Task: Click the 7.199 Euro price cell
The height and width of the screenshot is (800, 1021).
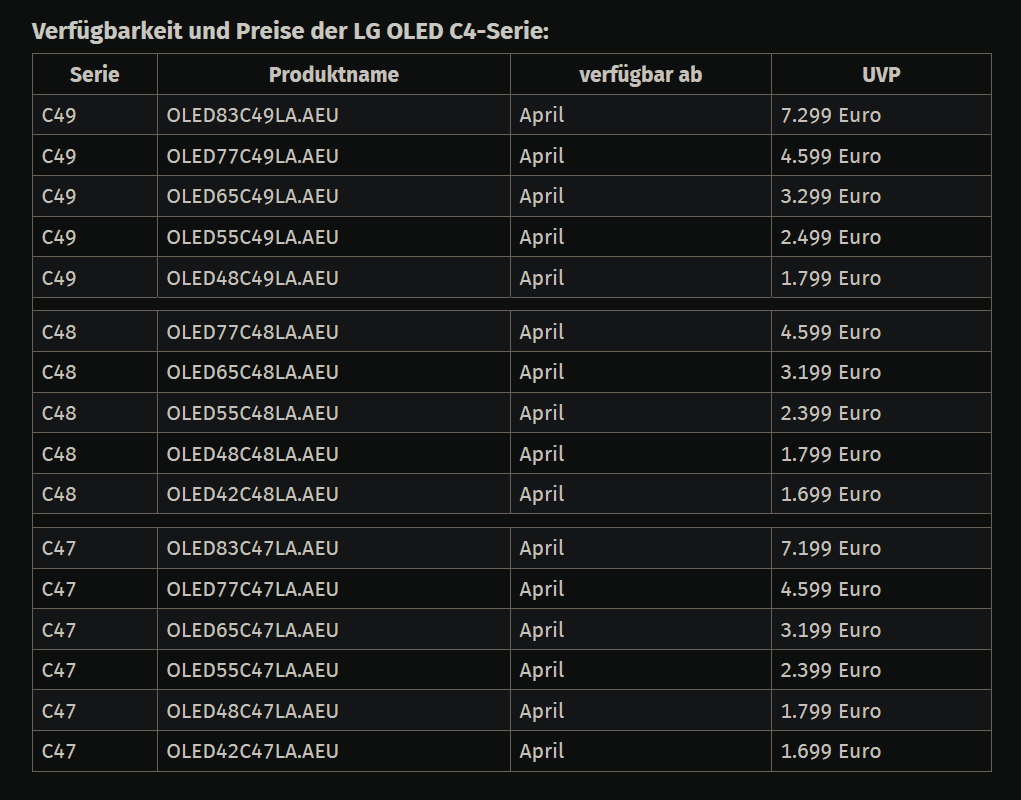Action: (831, 548)
